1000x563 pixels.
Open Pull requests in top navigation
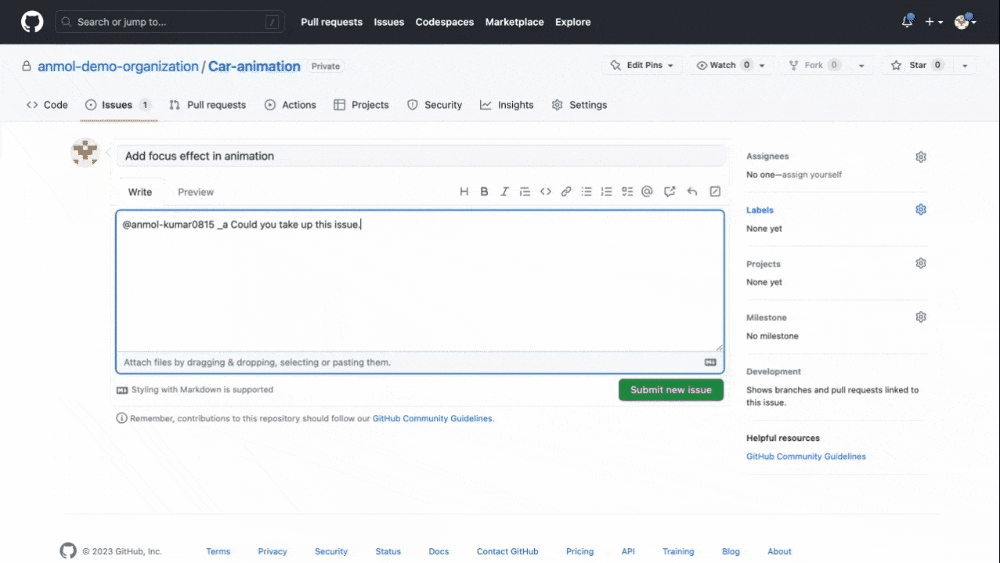click(332, 22)
